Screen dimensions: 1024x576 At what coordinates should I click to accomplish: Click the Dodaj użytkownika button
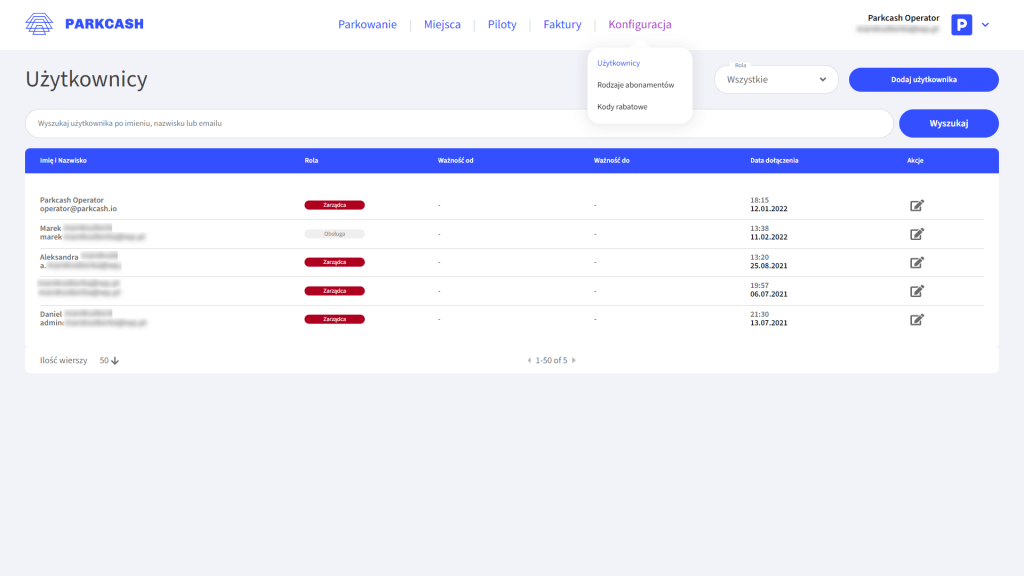(x=923, y=80)
